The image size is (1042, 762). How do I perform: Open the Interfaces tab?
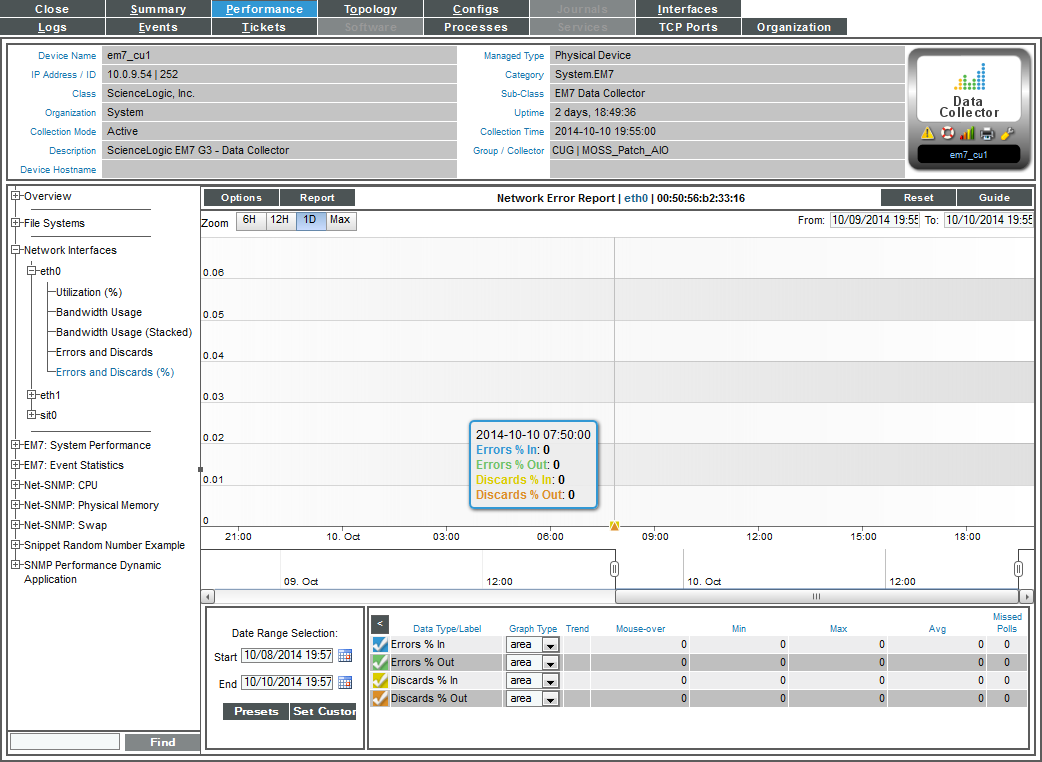click(x=688, y=9)
